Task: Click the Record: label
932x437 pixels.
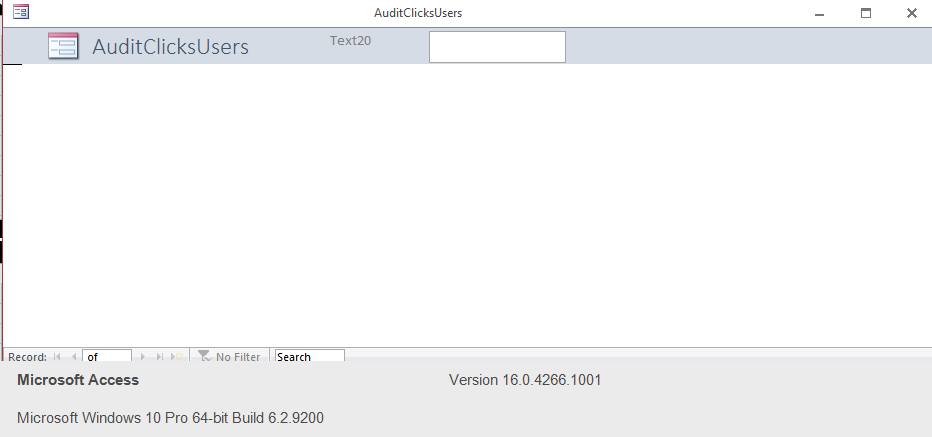Action: [27, 357]
